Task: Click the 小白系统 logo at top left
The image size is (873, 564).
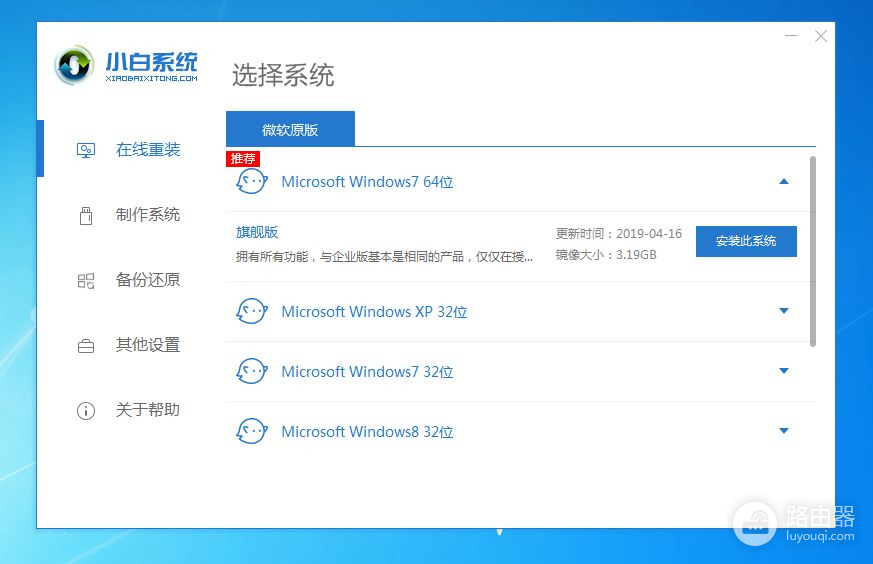Action: point(126,65)
